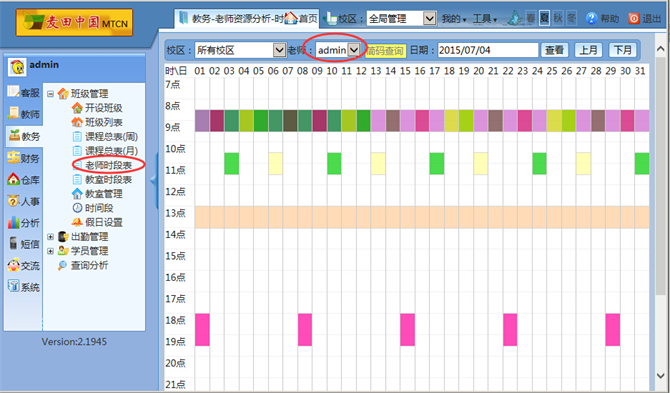
Task: Click the 帮助 help icon
Action: [591, 18]
